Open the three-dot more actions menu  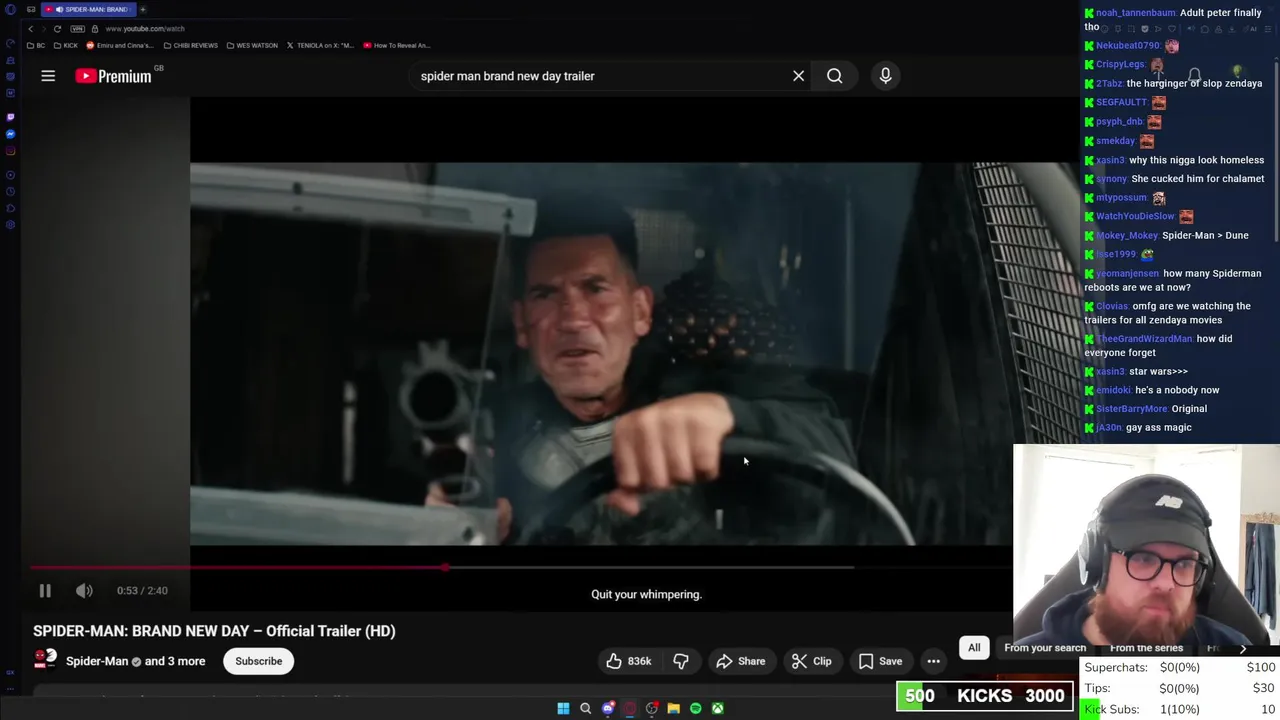pos(933,661)
